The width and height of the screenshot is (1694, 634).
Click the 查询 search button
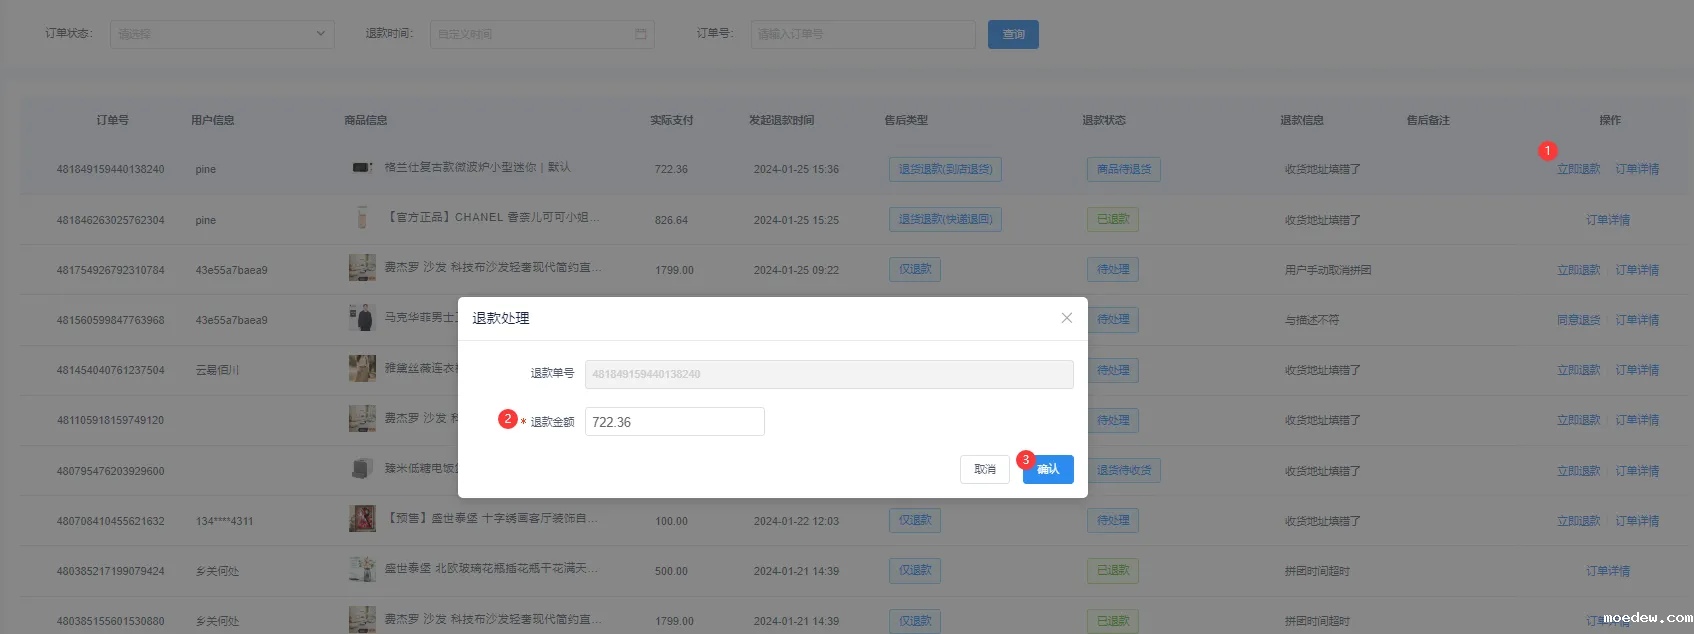pos(1013,34)
